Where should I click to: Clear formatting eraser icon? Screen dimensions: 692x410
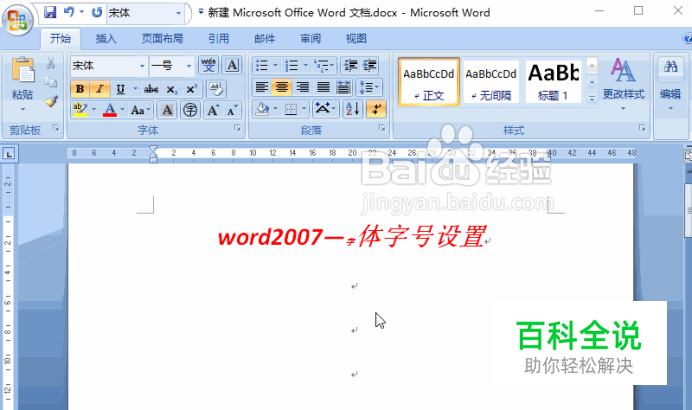coord(216,89)
